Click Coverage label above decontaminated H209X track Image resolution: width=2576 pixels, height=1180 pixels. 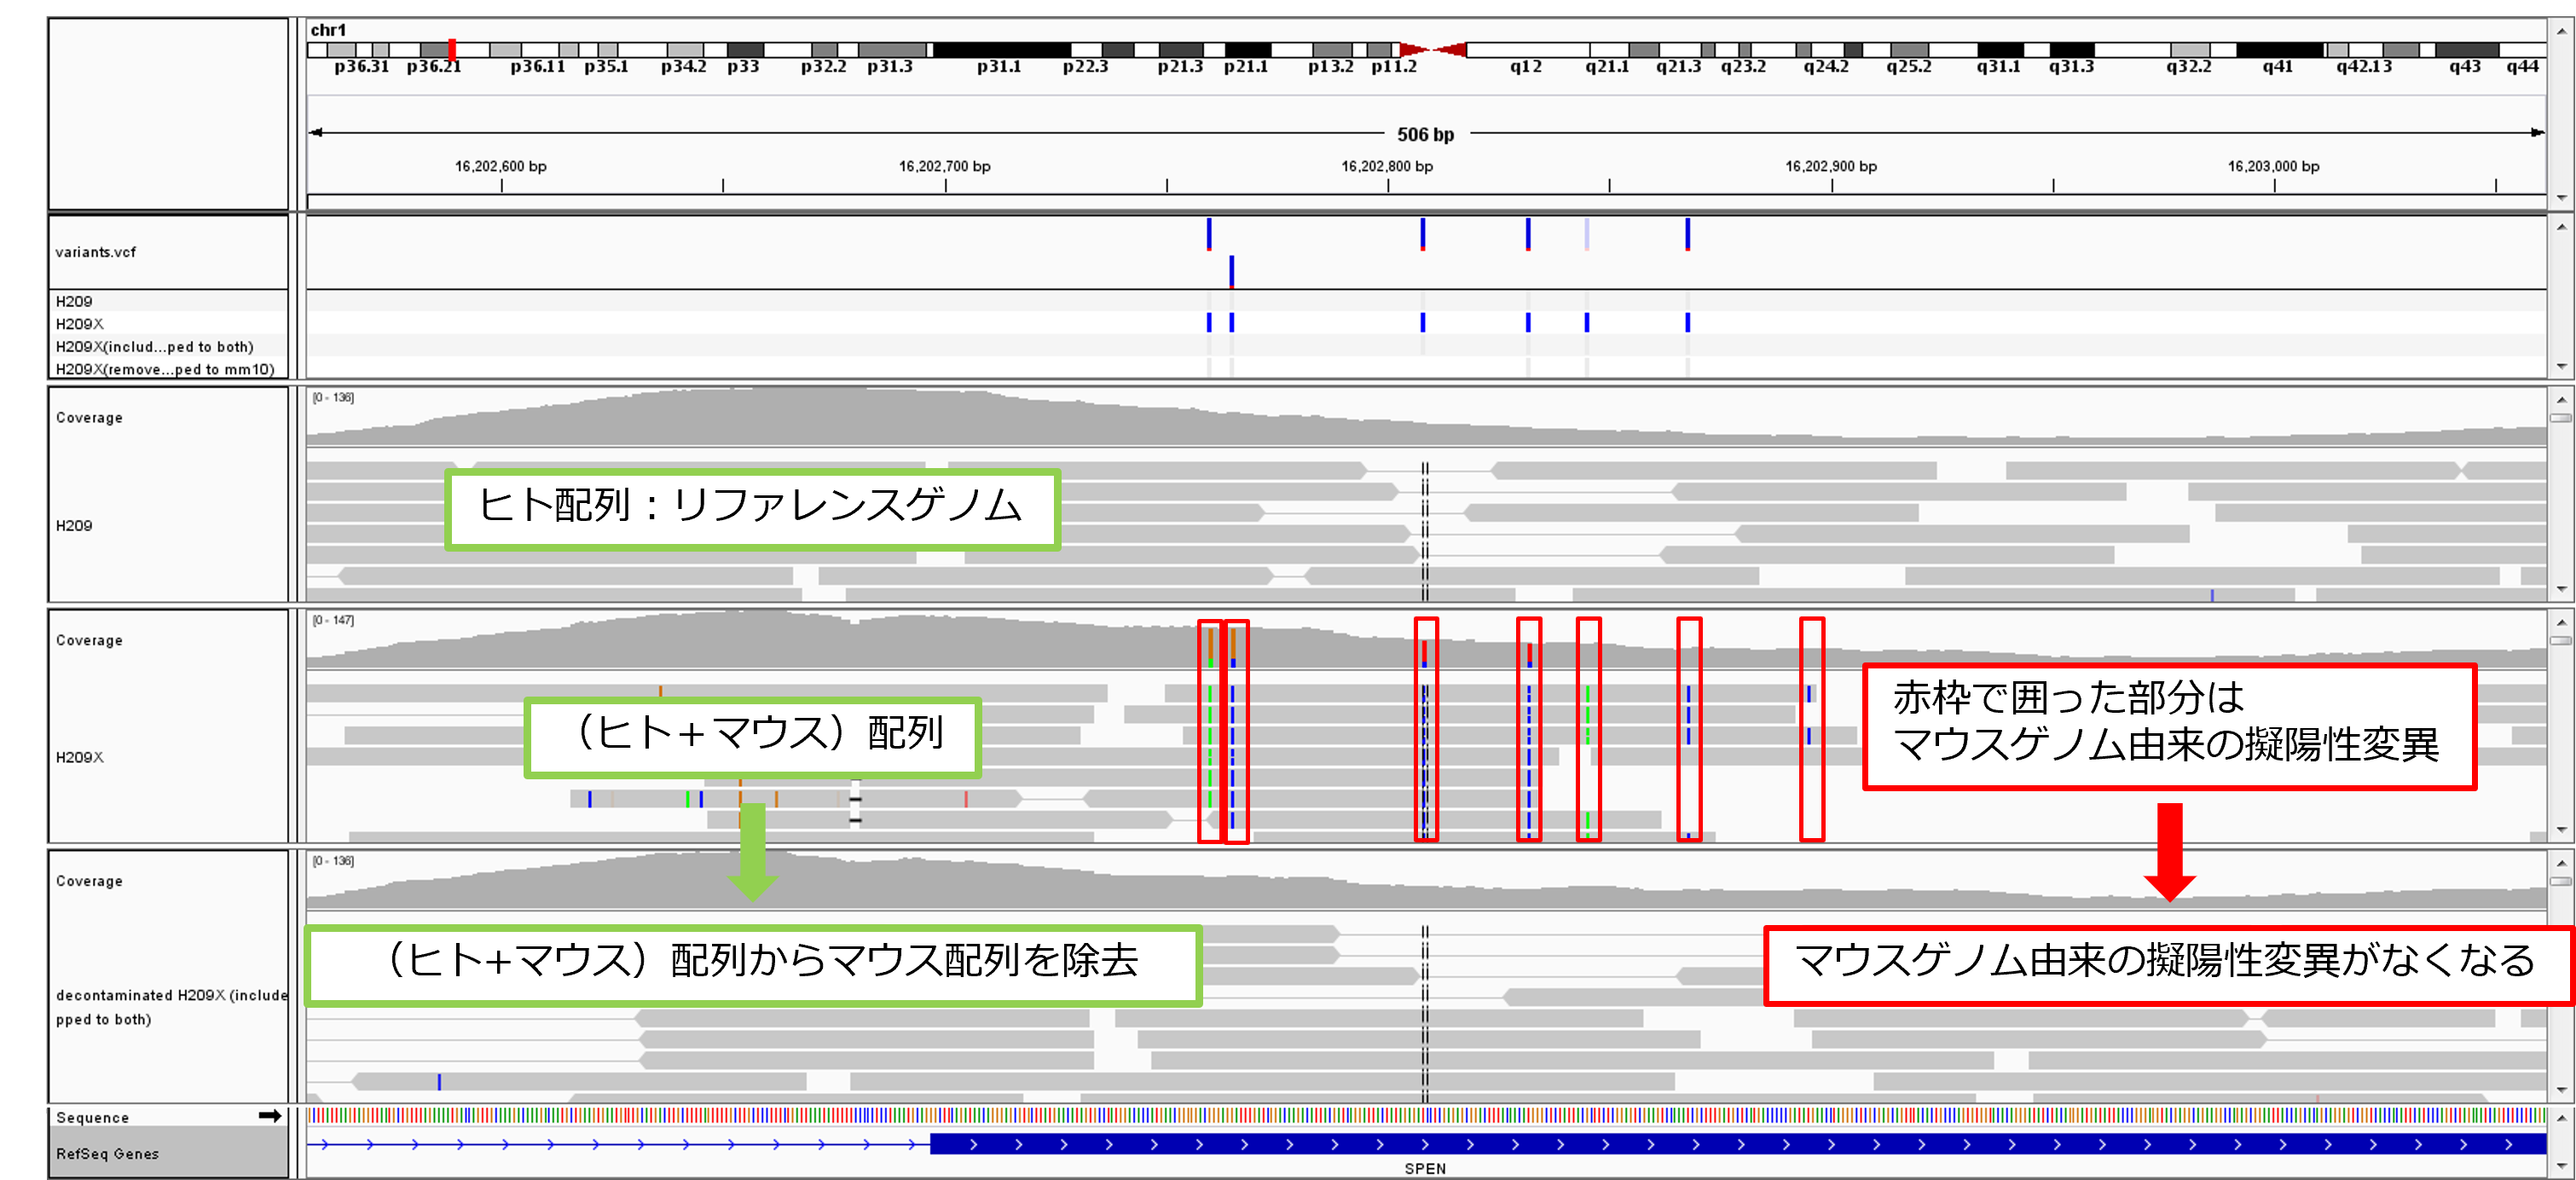(89, 881)
